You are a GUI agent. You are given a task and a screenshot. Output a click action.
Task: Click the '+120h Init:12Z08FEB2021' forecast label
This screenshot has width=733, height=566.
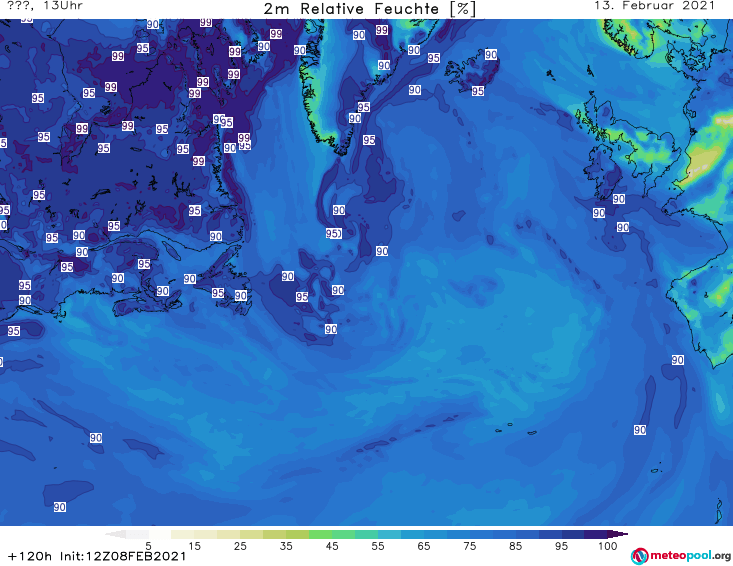point(97,556)
